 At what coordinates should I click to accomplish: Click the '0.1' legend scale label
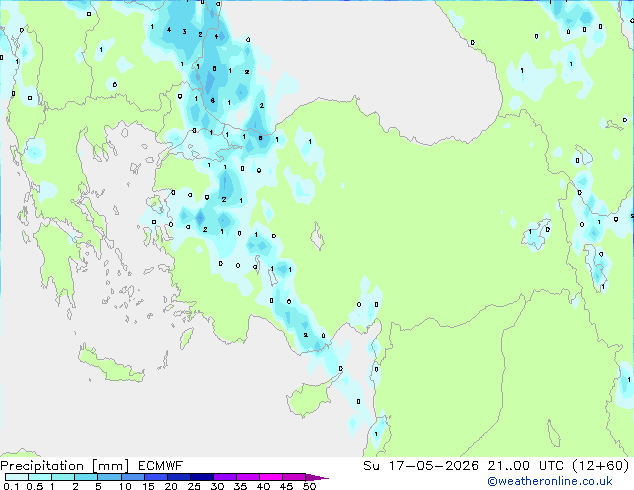coord(11,486)
